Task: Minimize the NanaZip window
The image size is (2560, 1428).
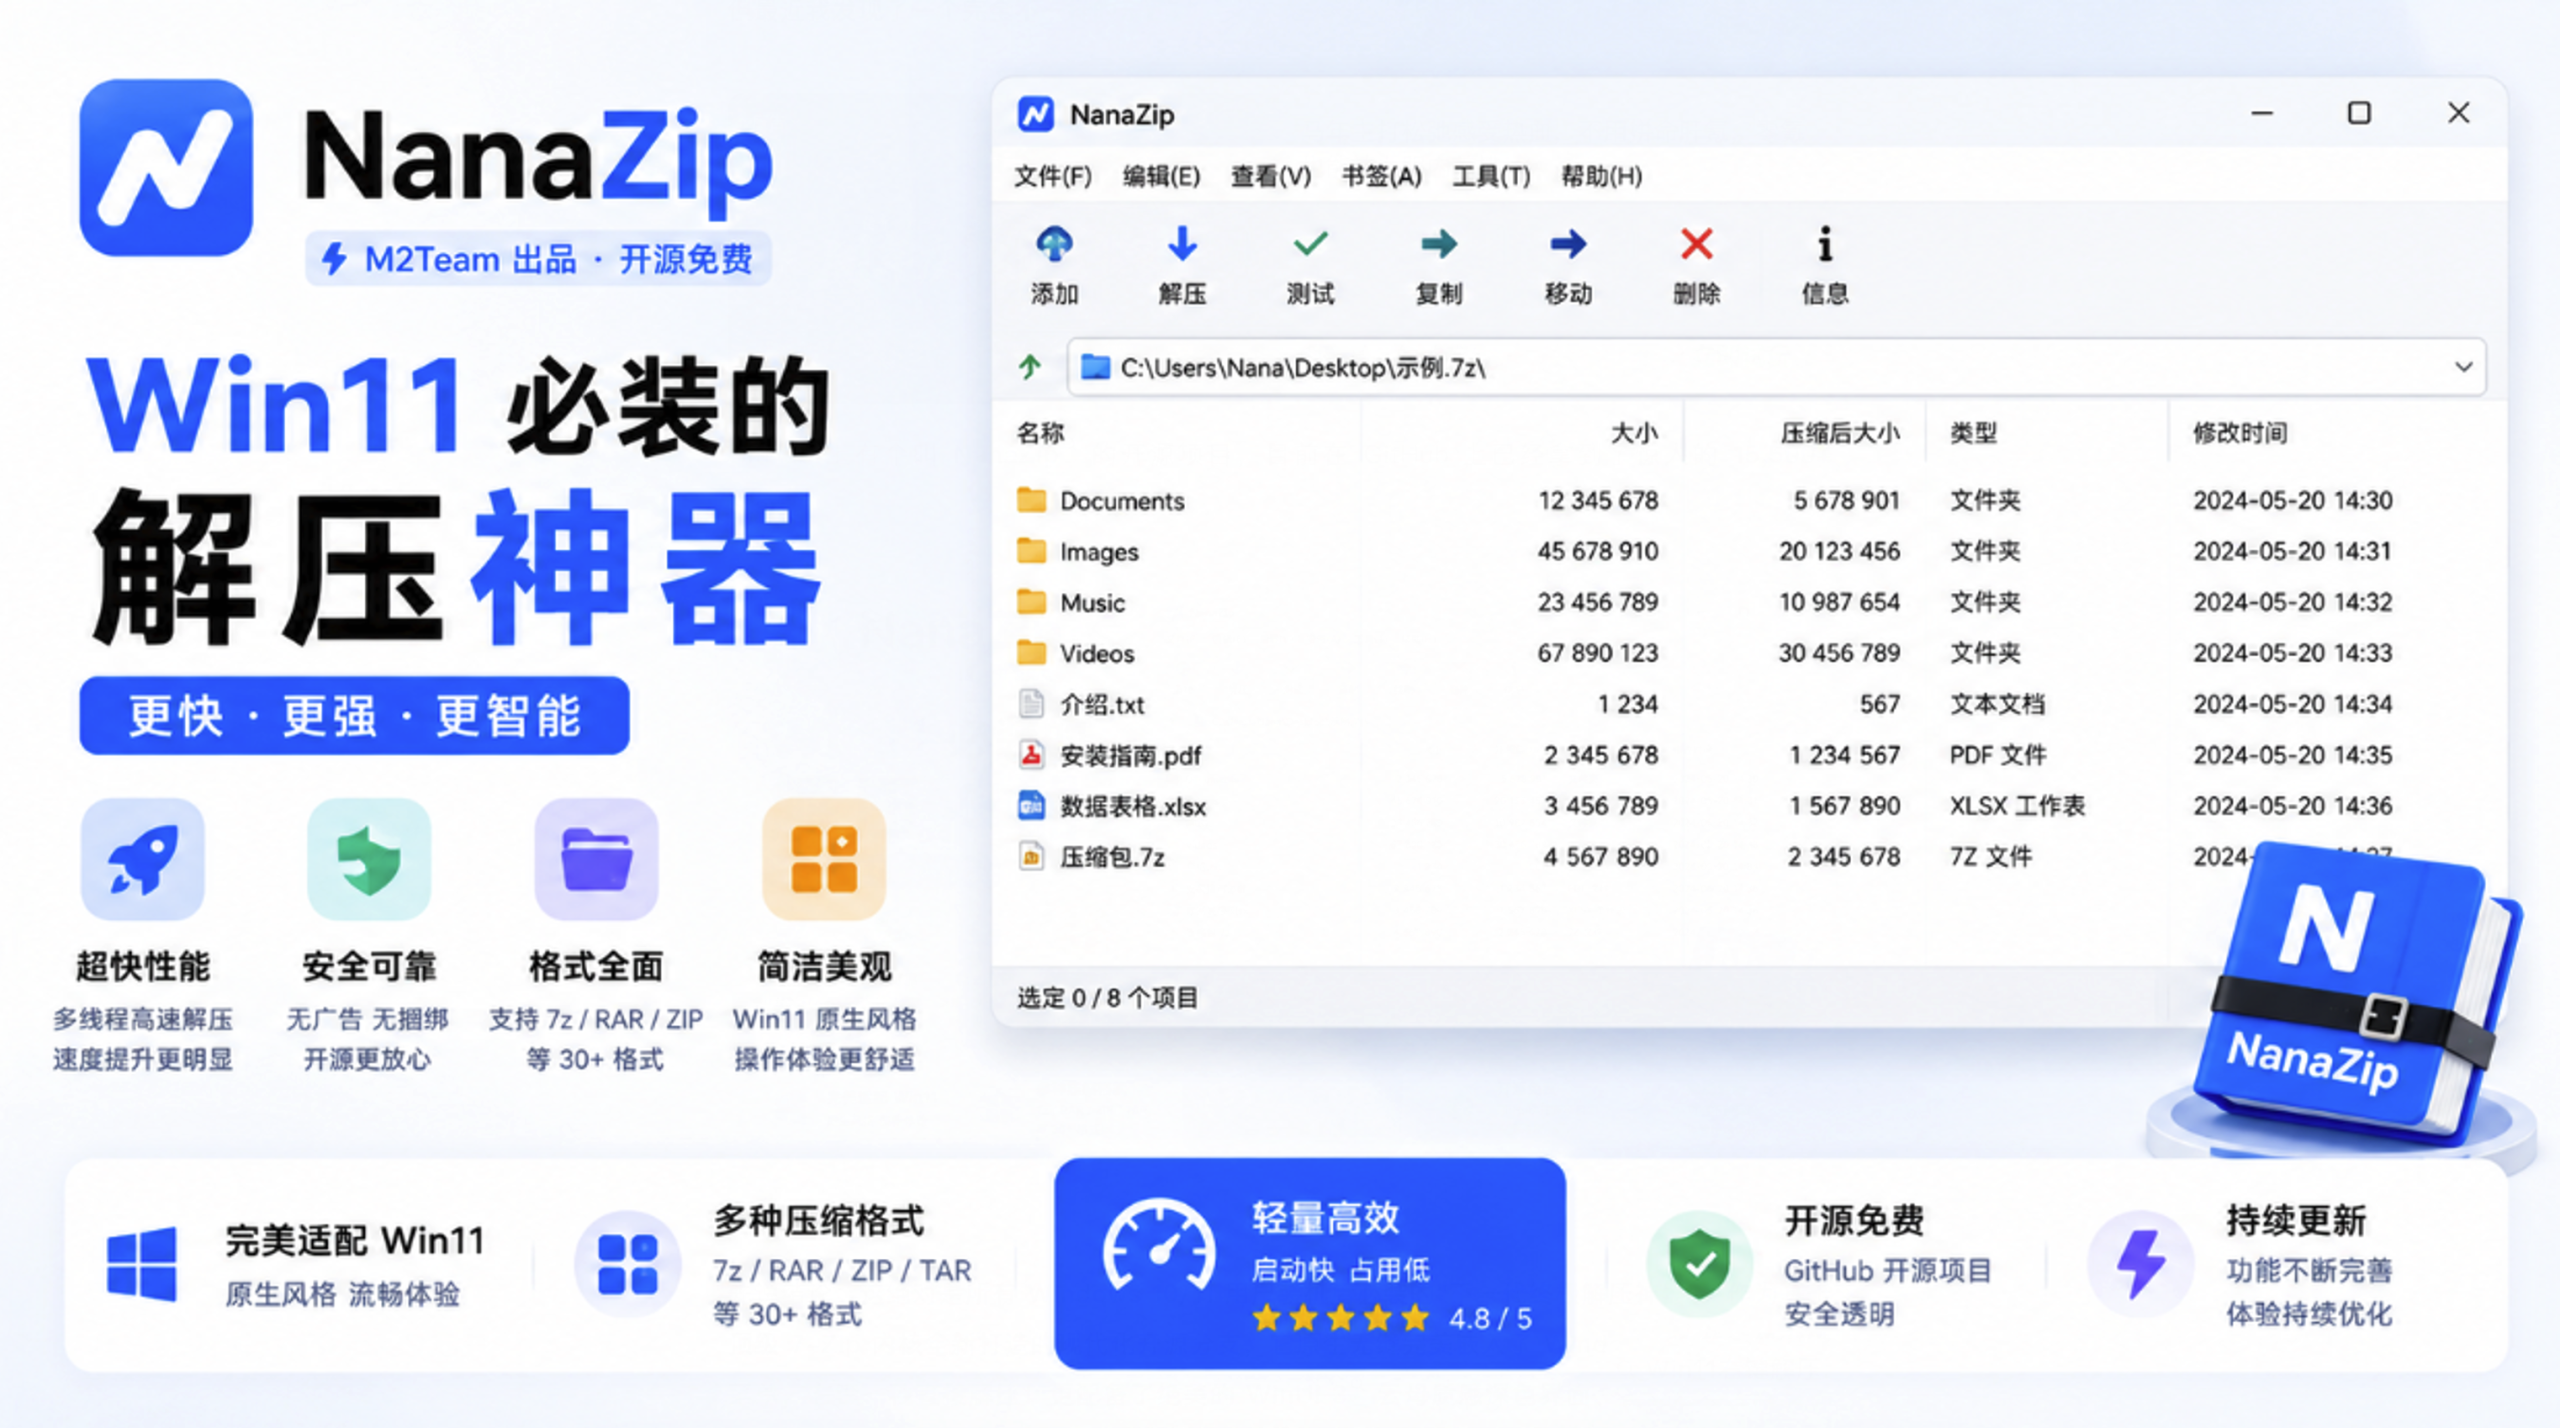Action: click(2262, 114)
